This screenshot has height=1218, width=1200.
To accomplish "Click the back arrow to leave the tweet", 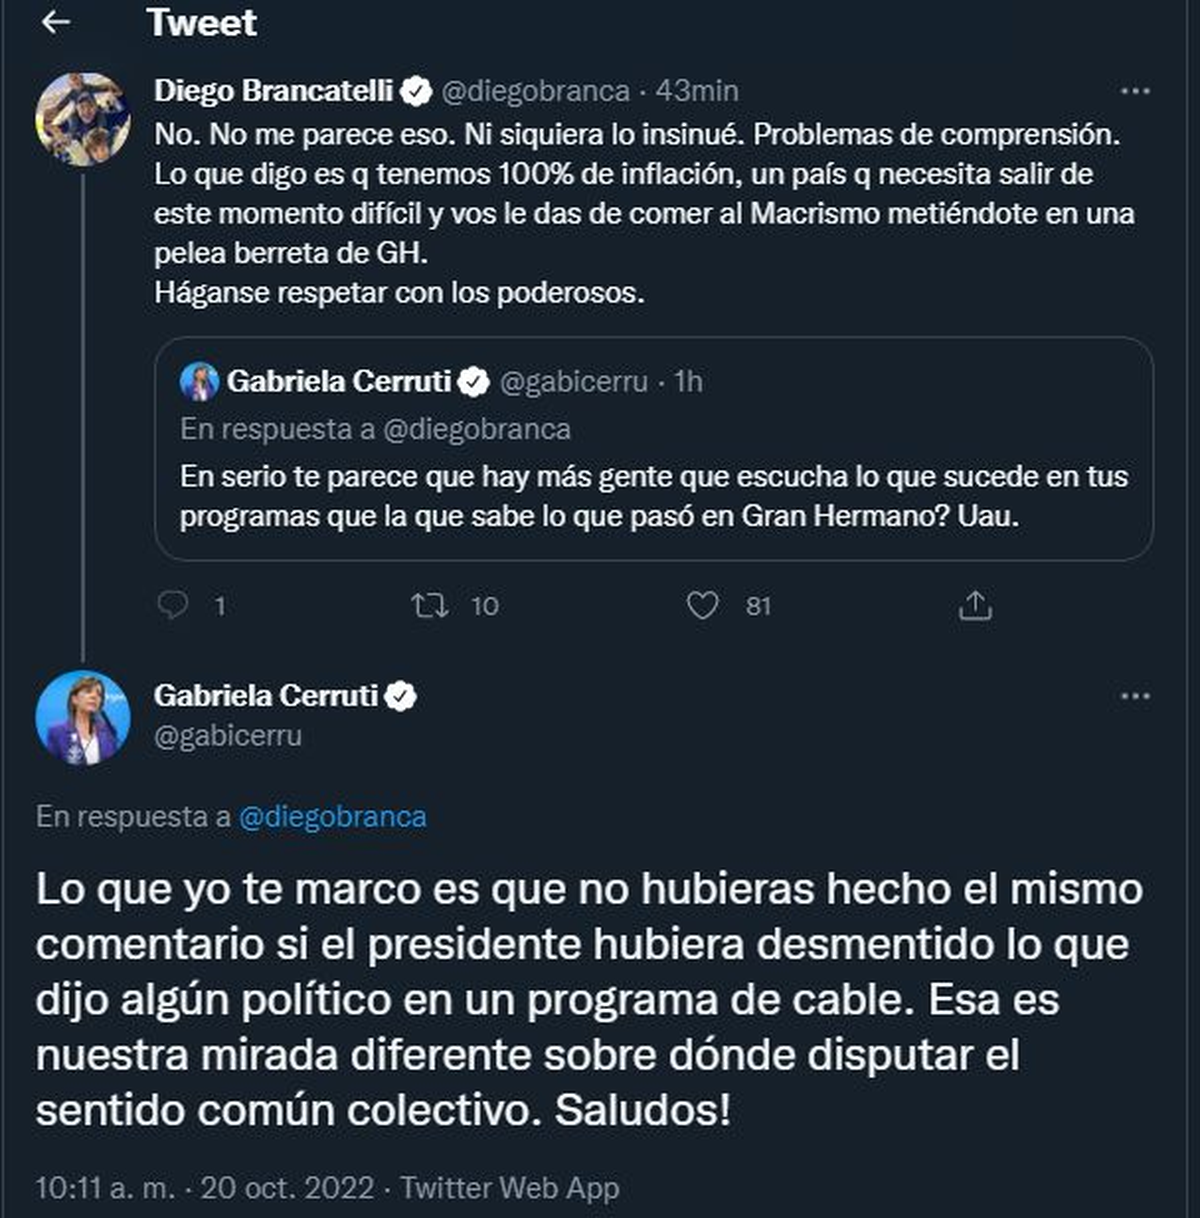I will click(x=54, y=22).
